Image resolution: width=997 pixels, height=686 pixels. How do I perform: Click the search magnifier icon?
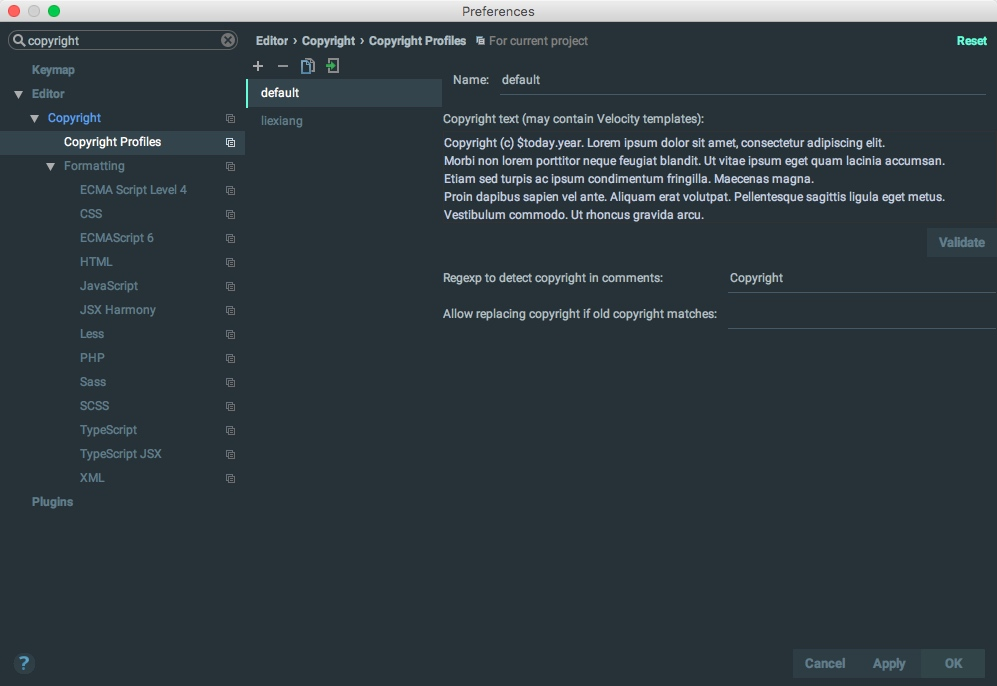coord(19,40)
